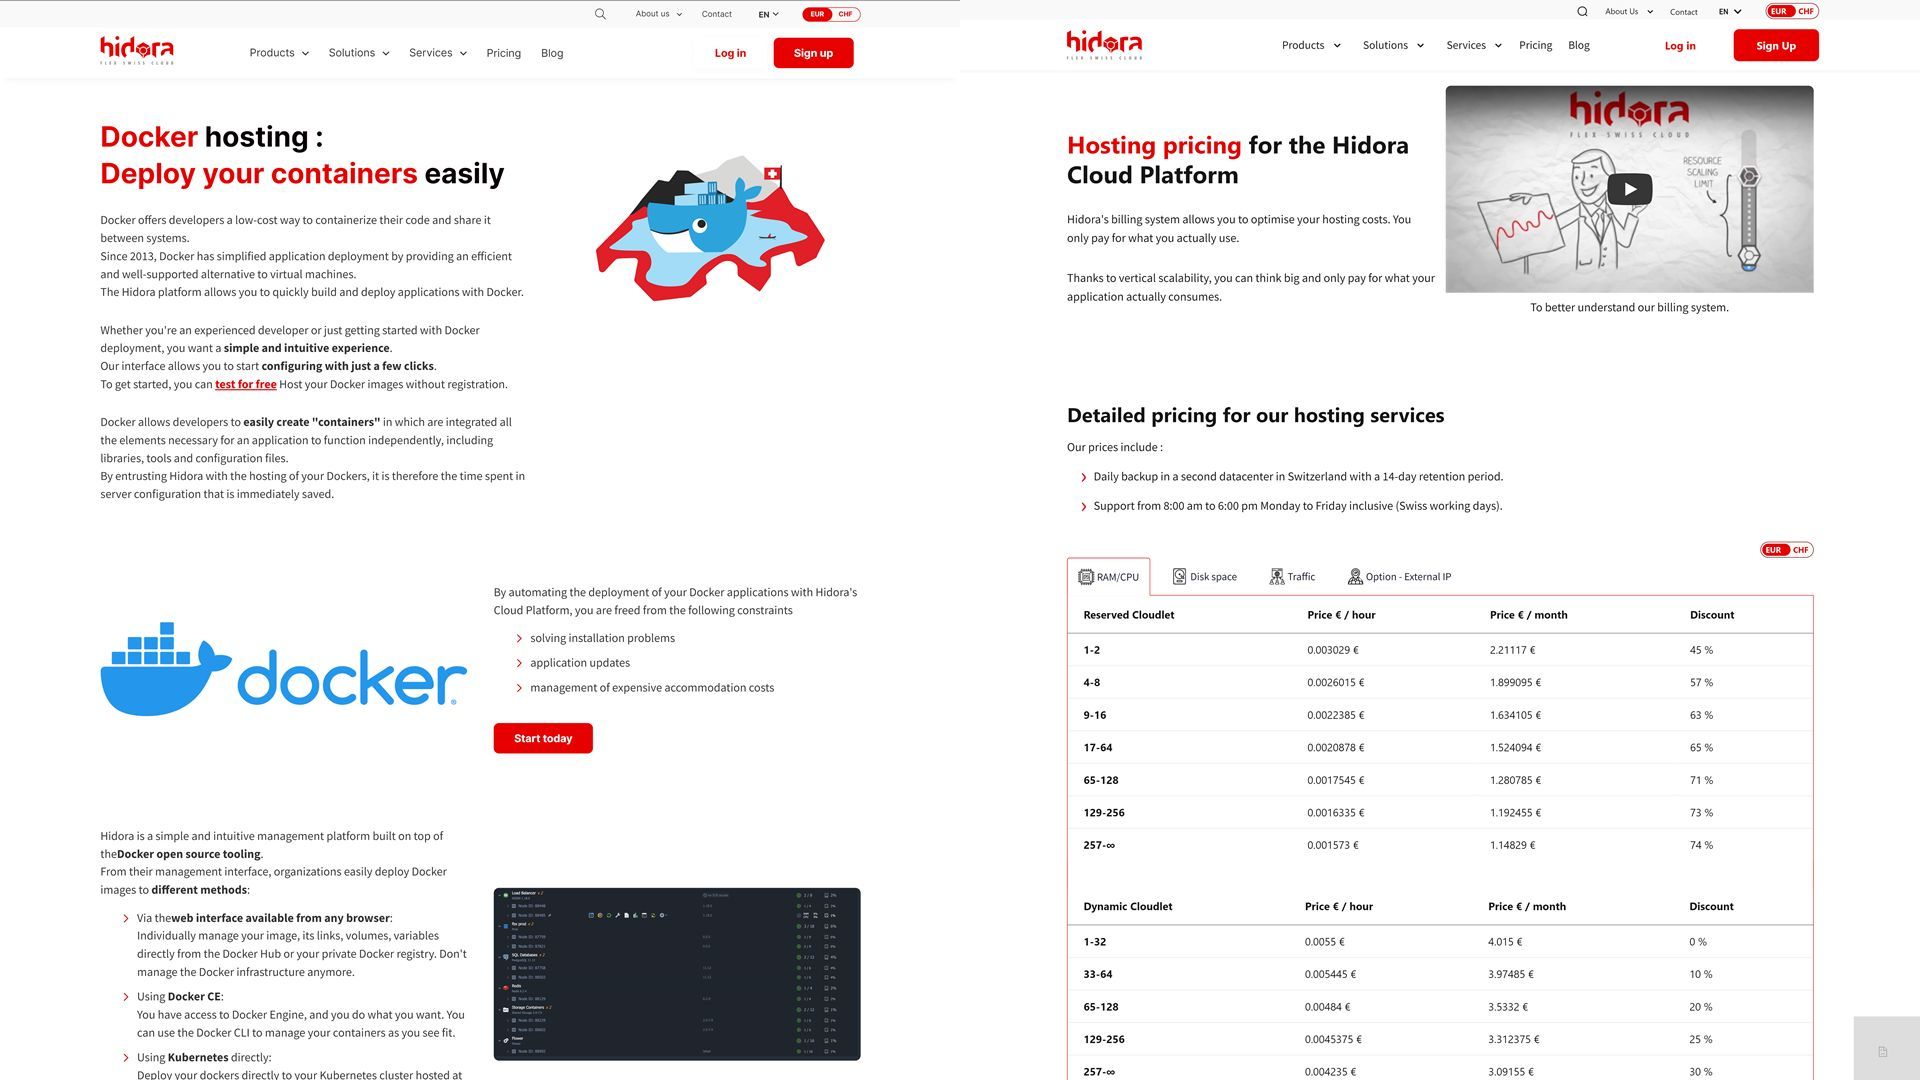Open the RAM/CPU pricing tab
The height and width of the screenshot is (1080, 1920).
click(1109, 577)
